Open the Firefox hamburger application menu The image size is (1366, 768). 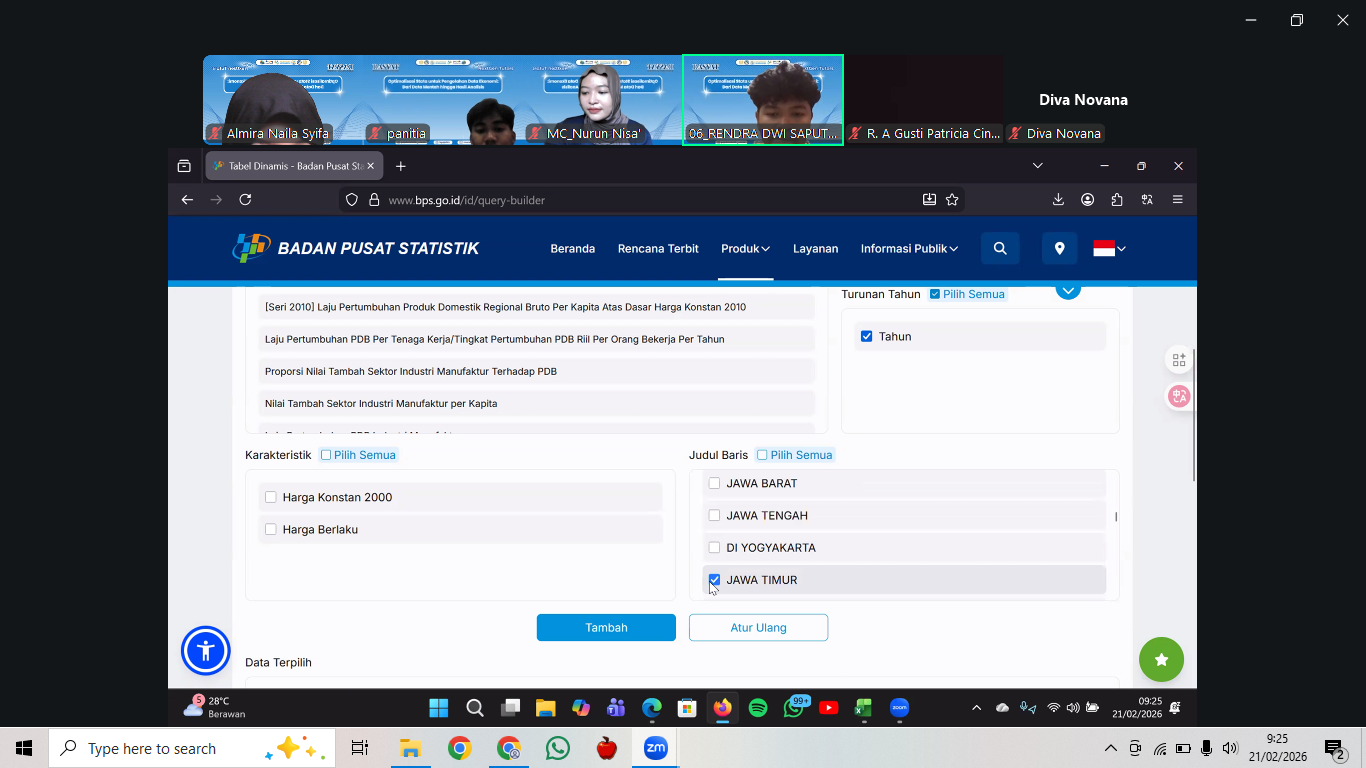click(x=1178, y=200)
